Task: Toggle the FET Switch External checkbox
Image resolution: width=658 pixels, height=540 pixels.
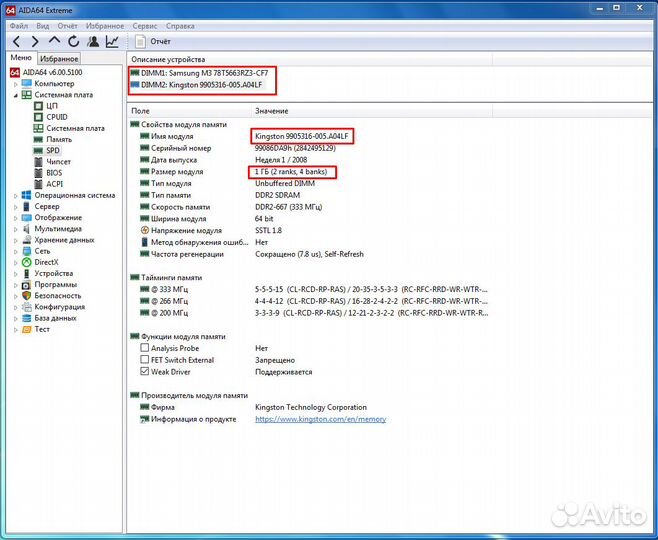Action: click(145, 360)
